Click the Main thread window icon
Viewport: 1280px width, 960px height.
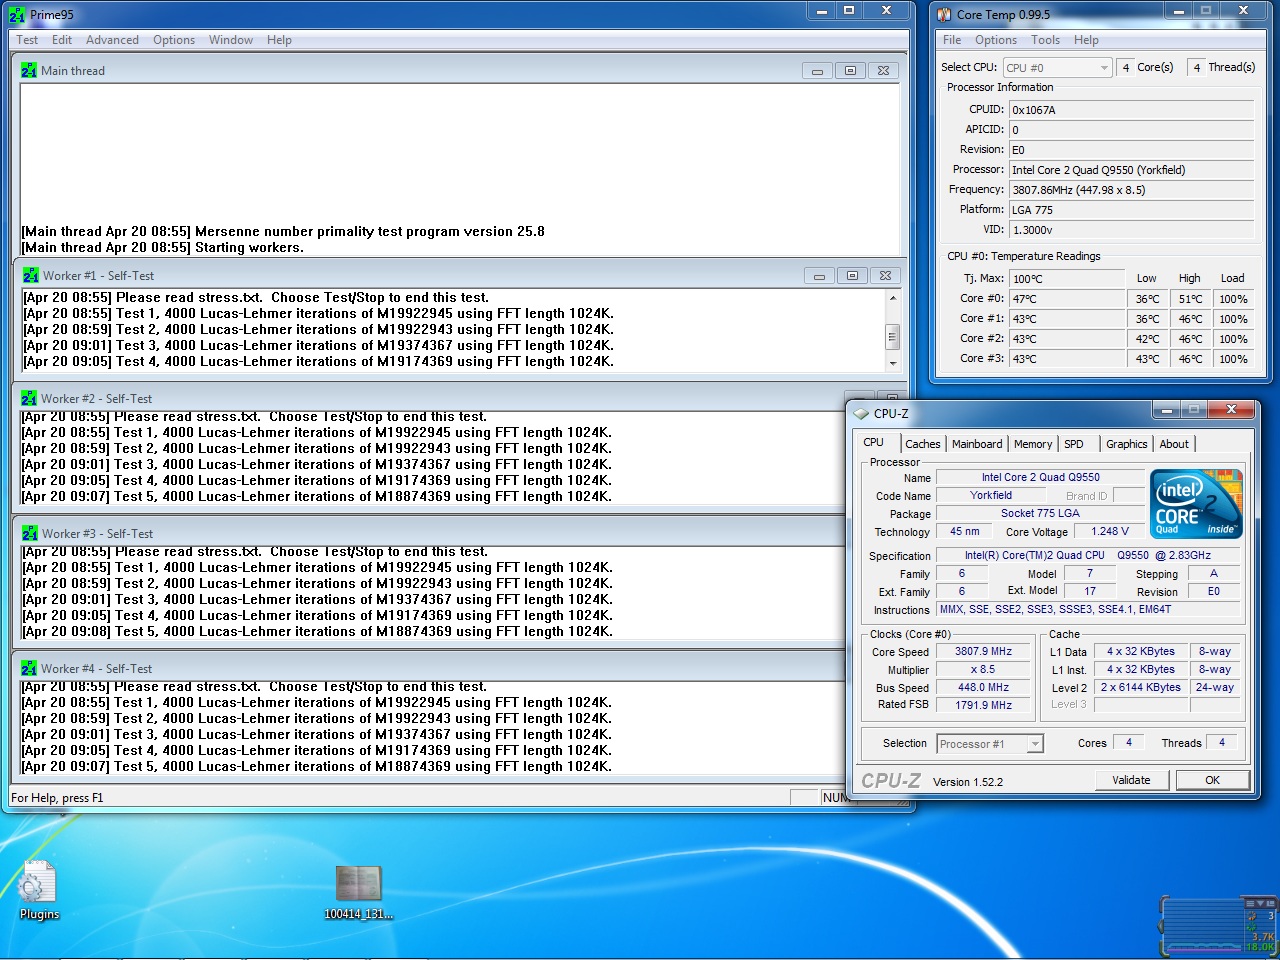pos(29,70)
